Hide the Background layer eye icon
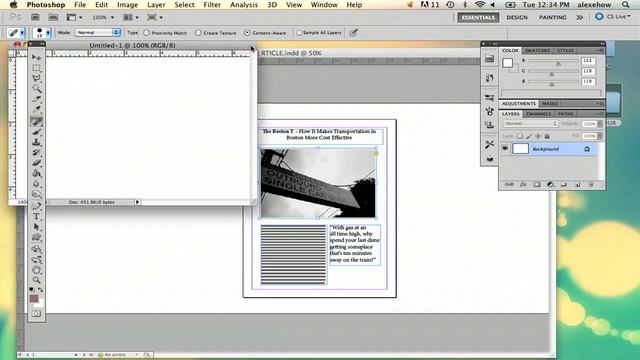The height and width of the screenshot is (360, 640). tap(505, 149)
